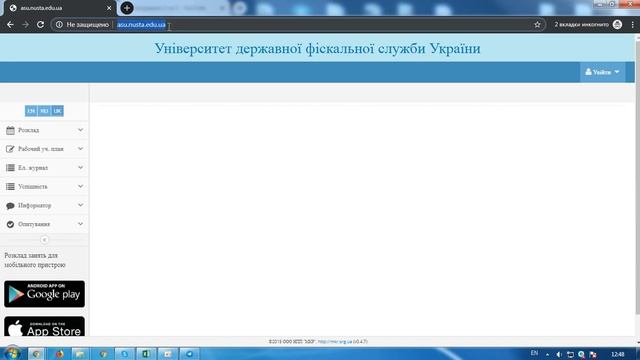Expand the Ел. журнал chevron
This screenshot has width=640, height=360.
80,167
